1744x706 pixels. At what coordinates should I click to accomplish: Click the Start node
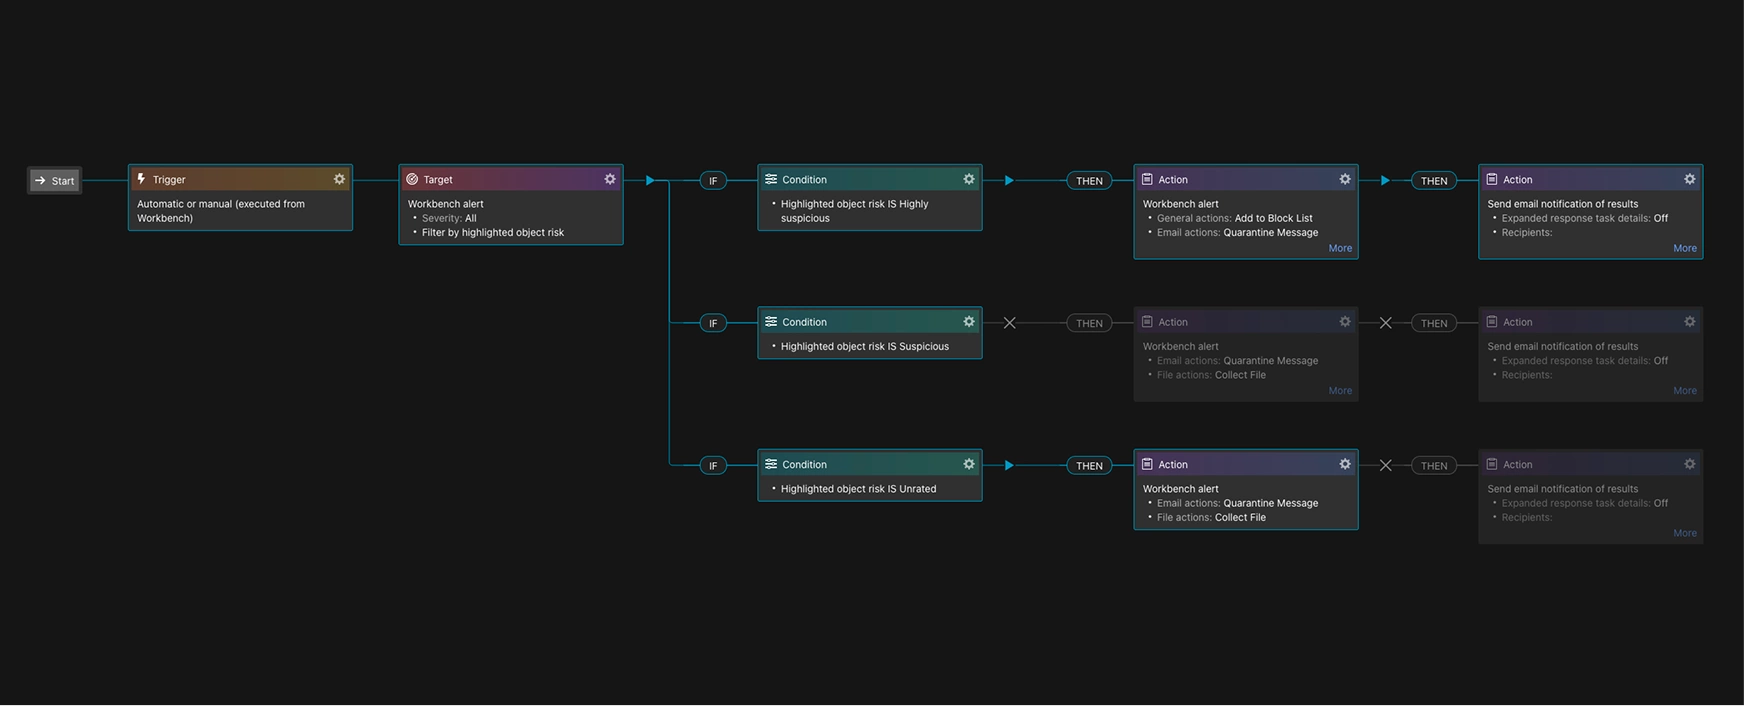(54, 181)
